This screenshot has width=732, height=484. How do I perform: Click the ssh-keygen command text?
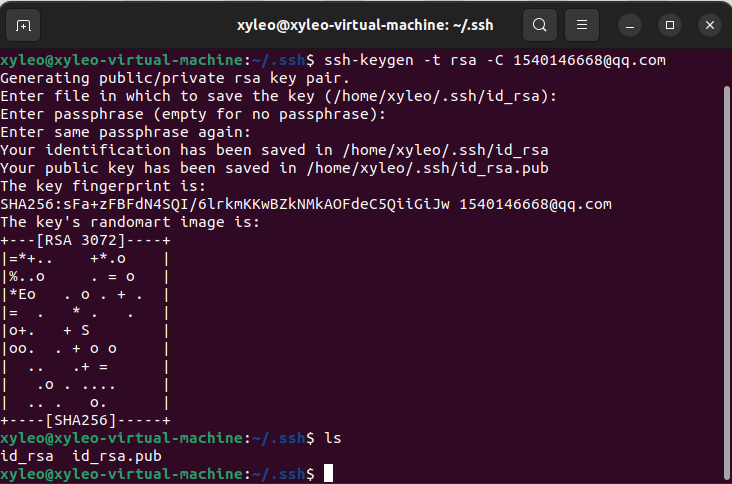click(495, 60)
